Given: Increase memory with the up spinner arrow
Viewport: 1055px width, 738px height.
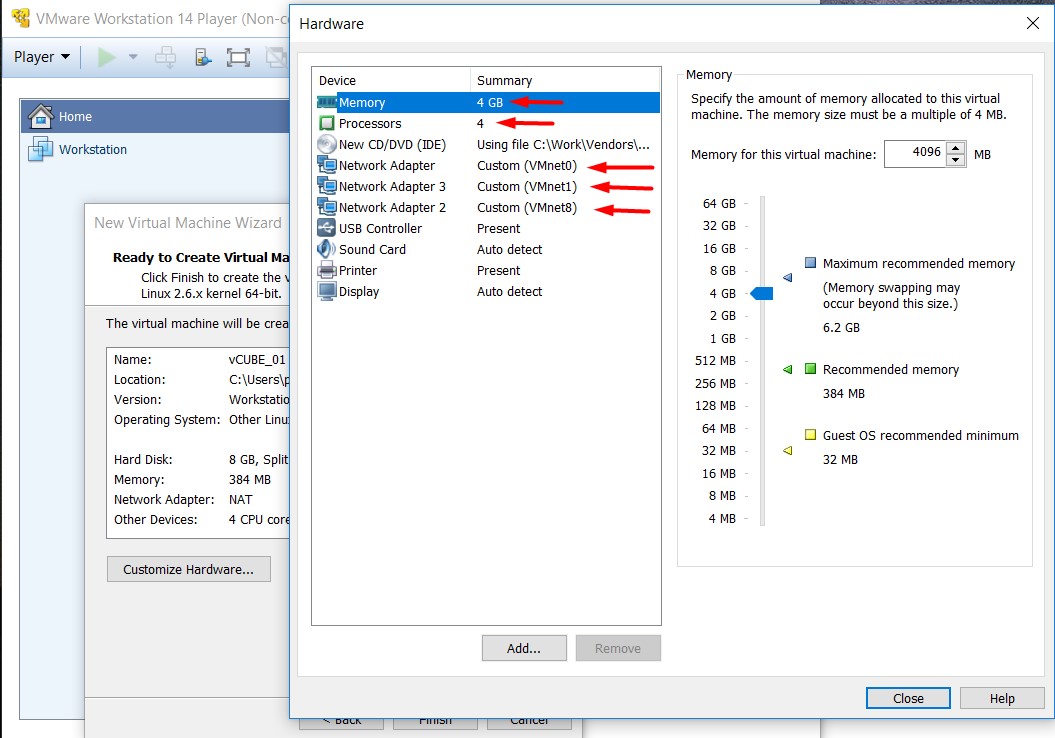Looking at the screenshot, I should point(955,149).
